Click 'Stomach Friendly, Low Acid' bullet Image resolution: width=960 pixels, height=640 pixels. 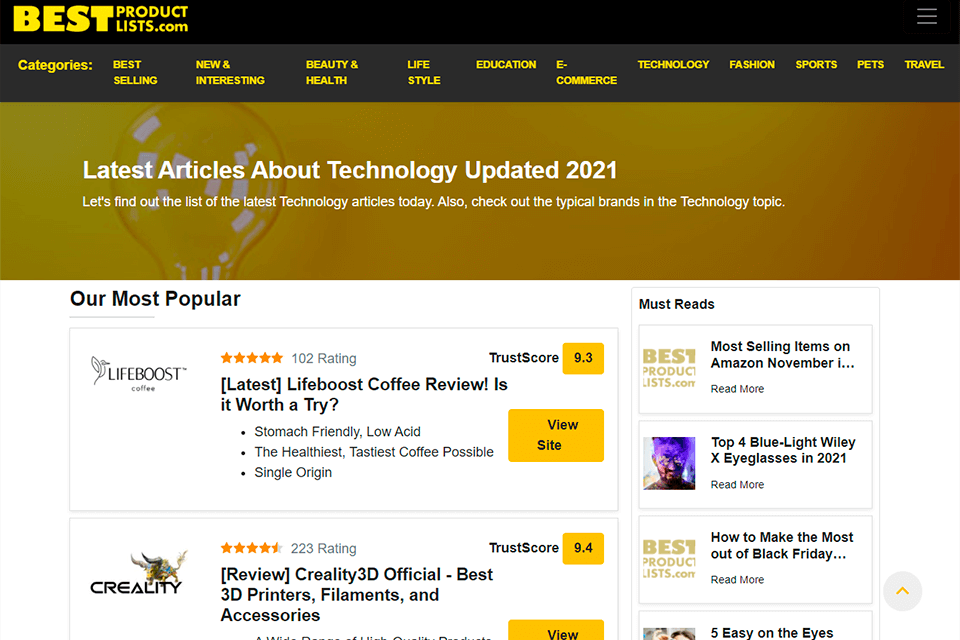(337, 432)
